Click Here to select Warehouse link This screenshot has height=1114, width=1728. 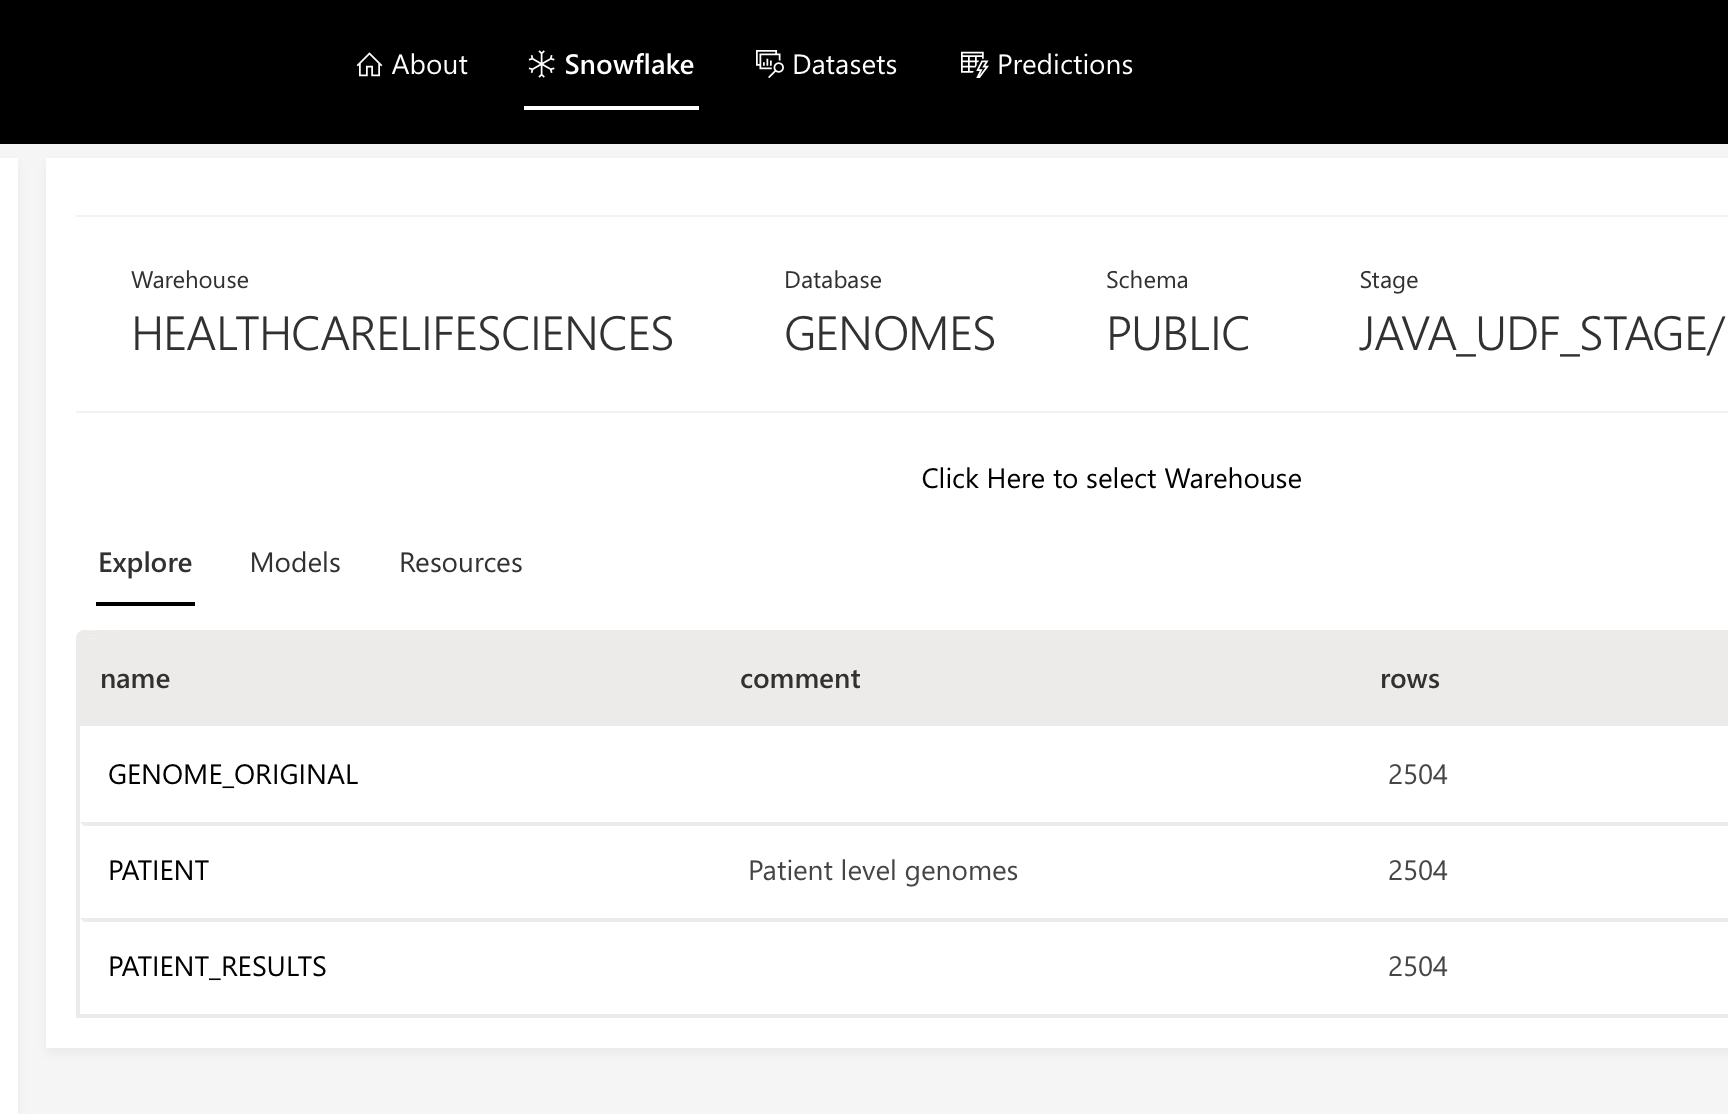click(1111, 479)
